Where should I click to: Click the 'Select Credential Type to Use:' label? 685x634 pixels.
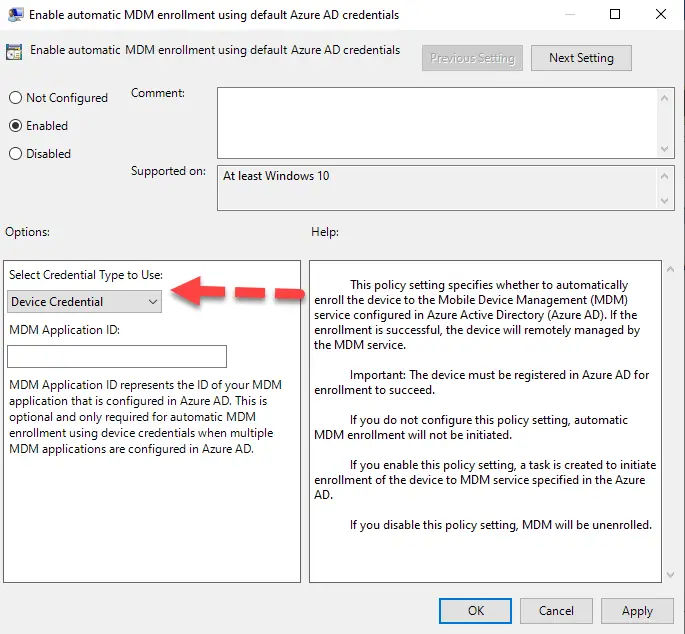[x=86, y=275]
